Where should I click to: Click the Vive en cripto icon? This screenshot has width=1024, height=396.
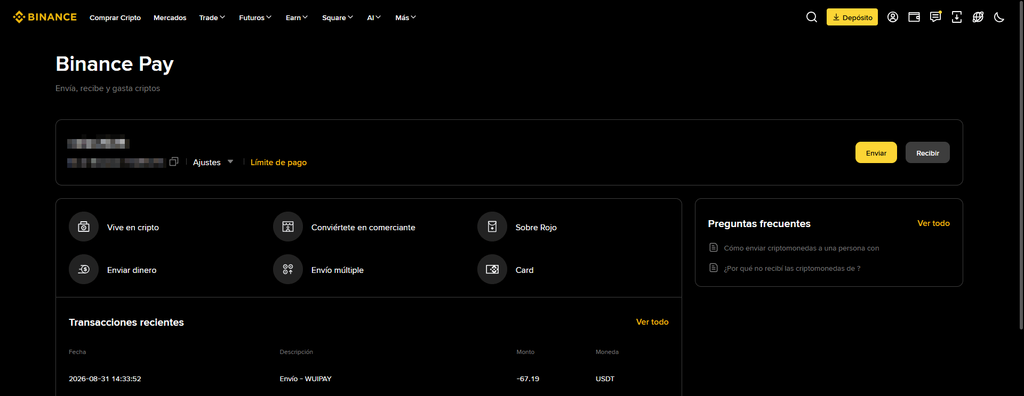(84, 227)
